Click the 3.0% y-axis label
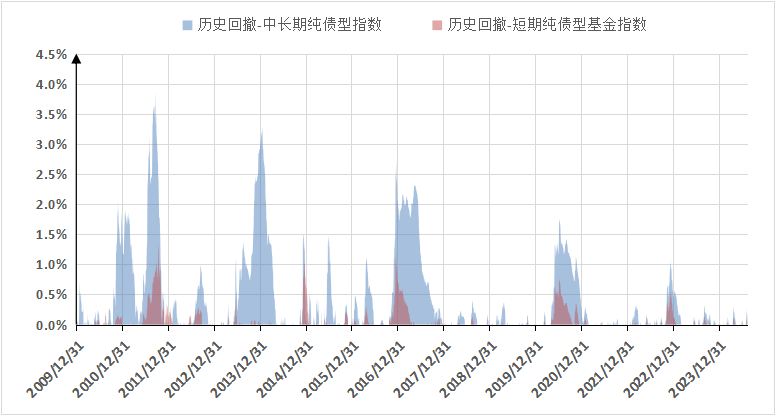Screen dimensions: 775x415 (51, 145)
